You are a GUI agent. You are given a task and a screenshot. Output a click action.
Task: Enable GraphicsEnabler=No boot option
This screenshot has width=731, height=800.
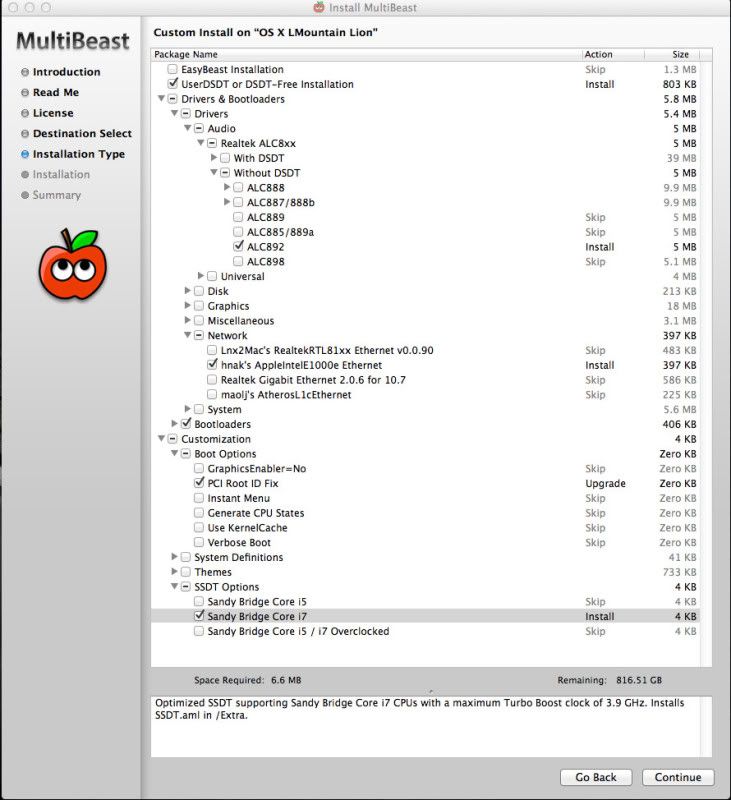click(198, 468)
